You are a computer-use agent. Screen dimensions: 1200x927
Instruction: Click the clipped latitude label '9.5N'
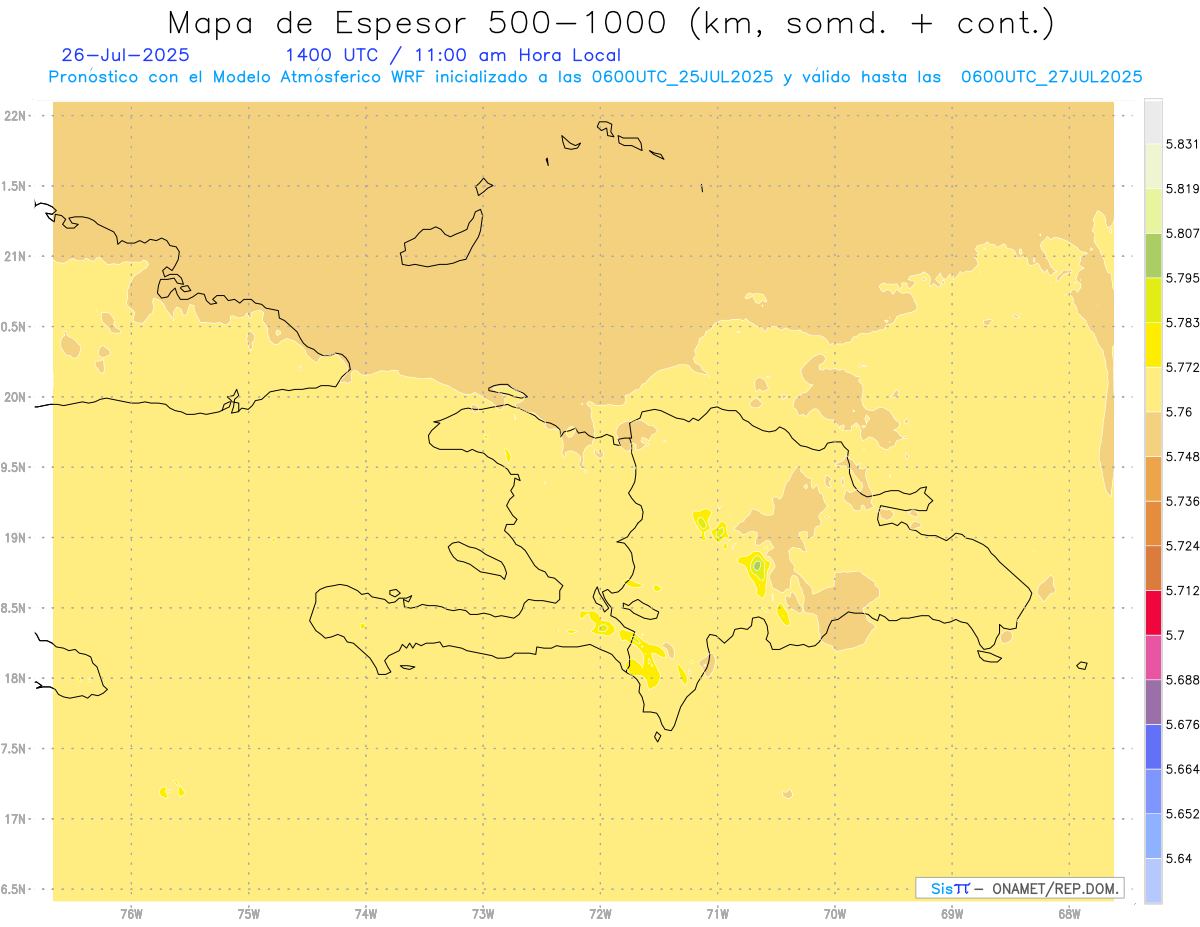tap(14, 467)
